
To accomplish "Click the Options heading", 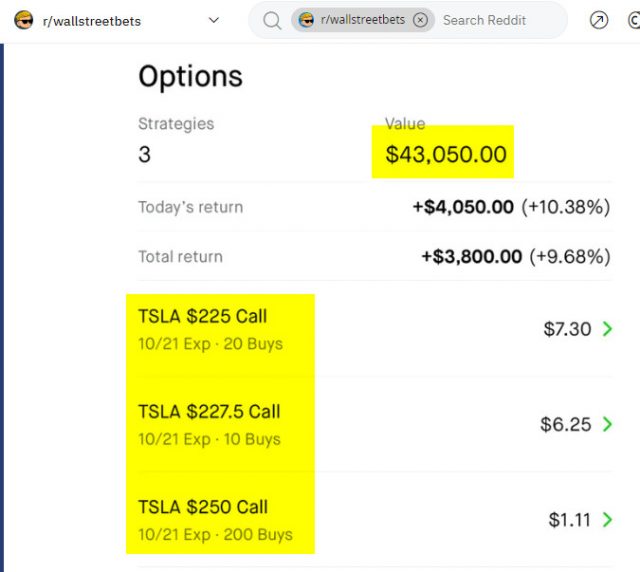I will click(x=190, y=77).
